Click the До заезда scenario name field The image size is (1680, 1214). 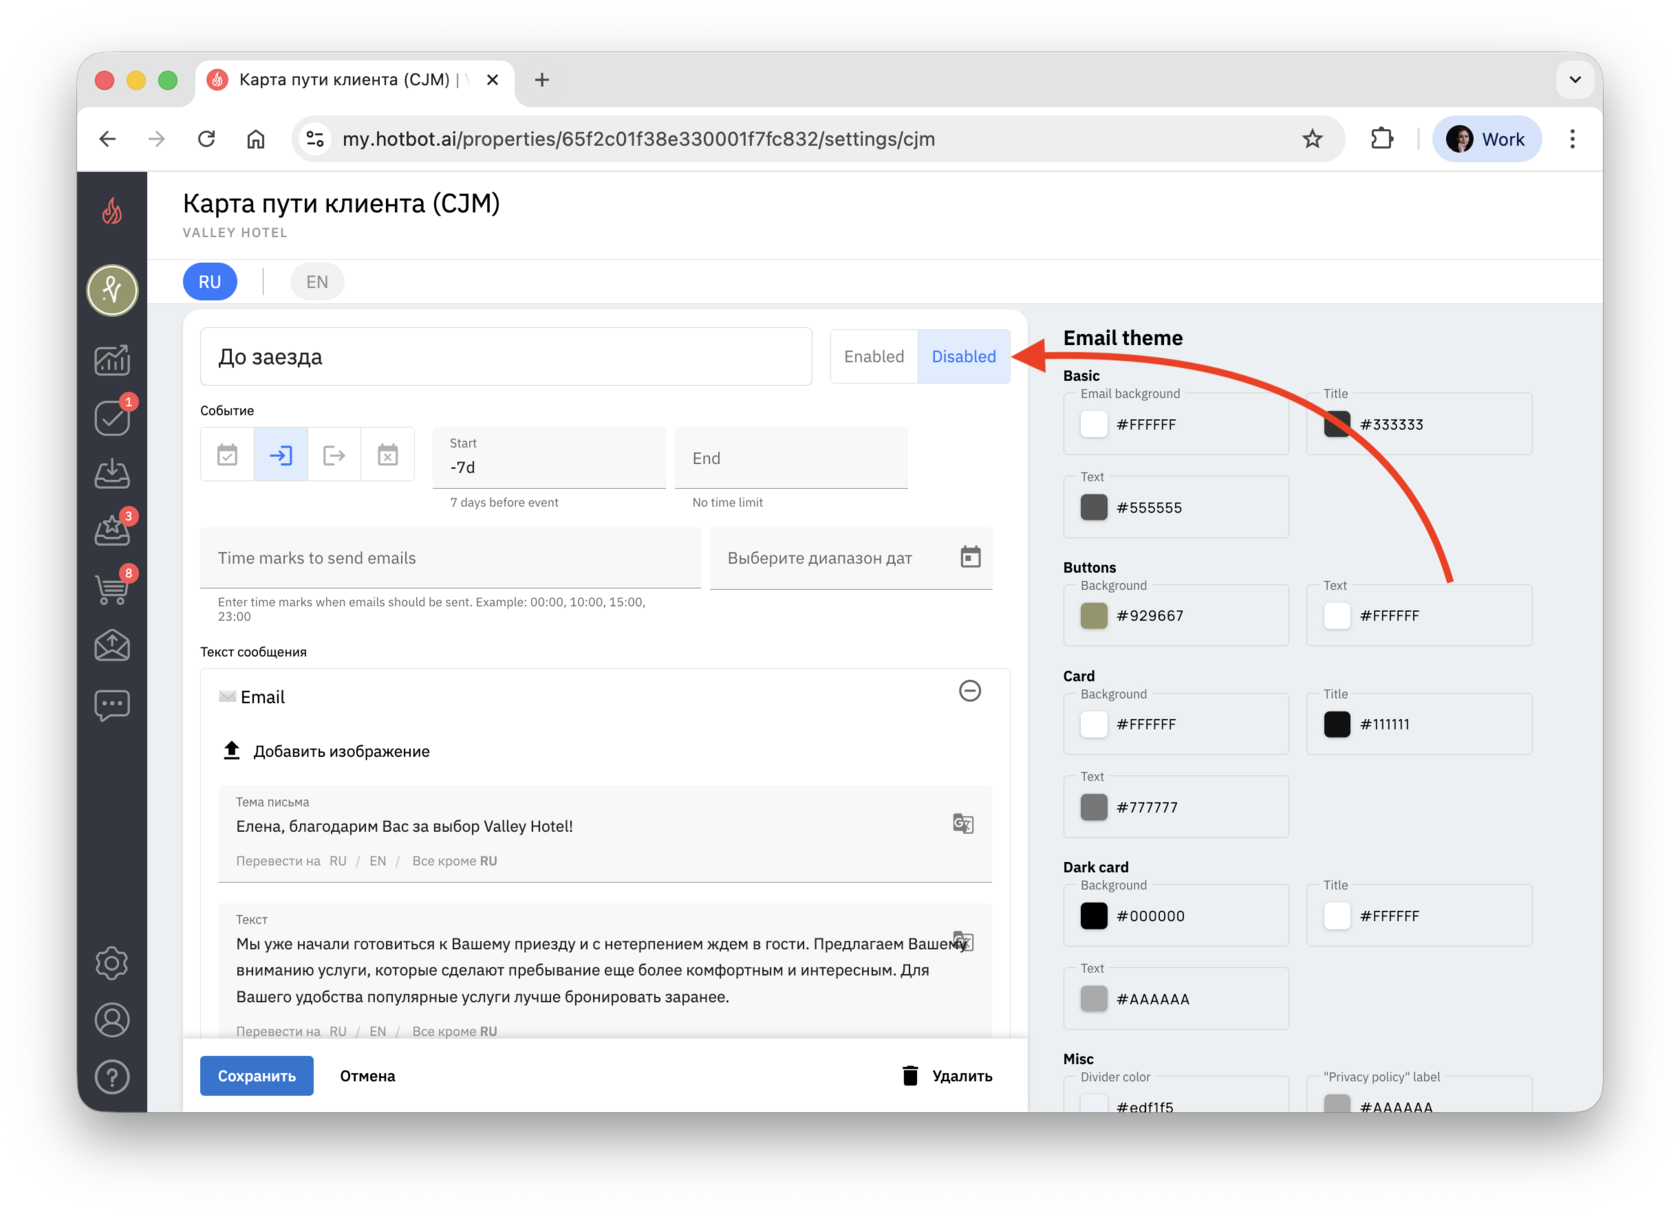click(506, 357)
